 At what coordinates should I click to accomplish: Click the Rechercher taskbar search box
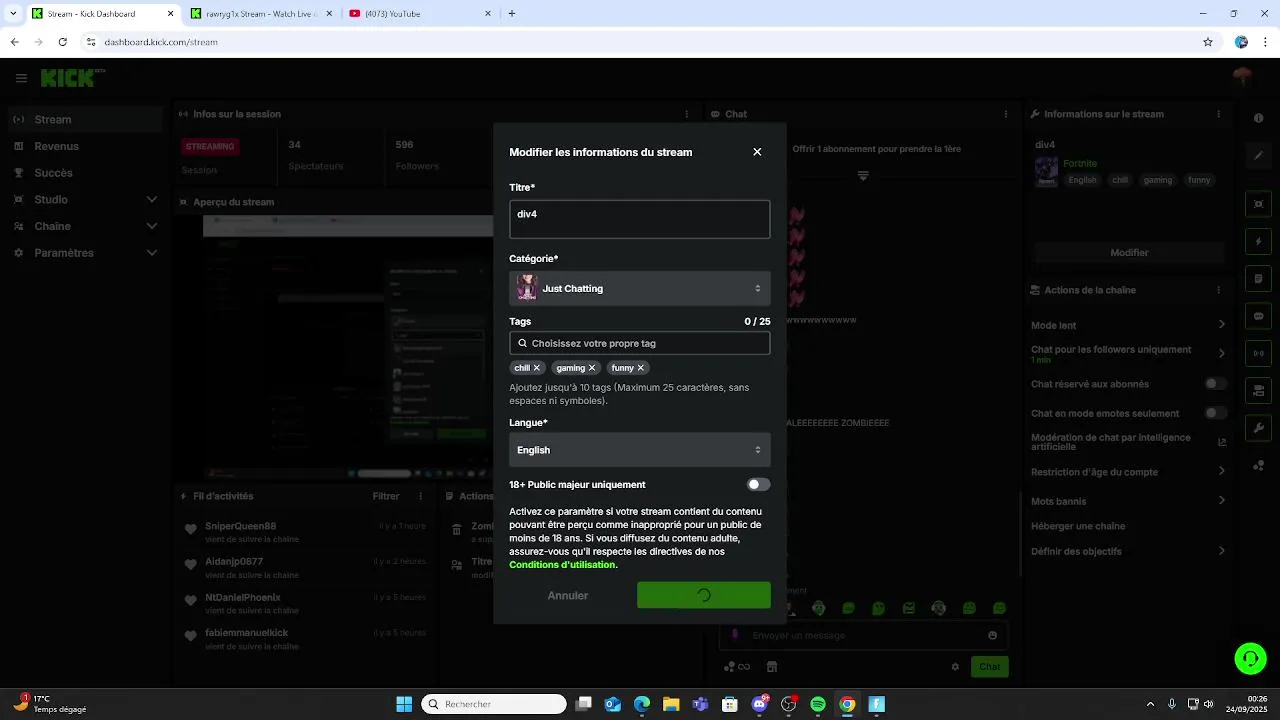[494, 704]
